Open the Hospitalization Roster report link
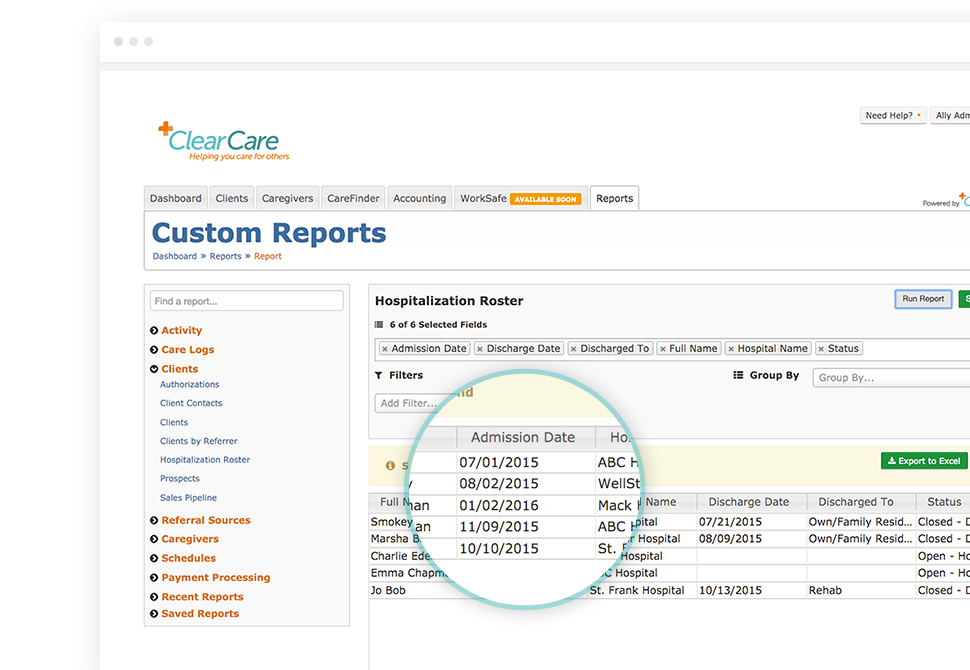 [x=205, y=460]
